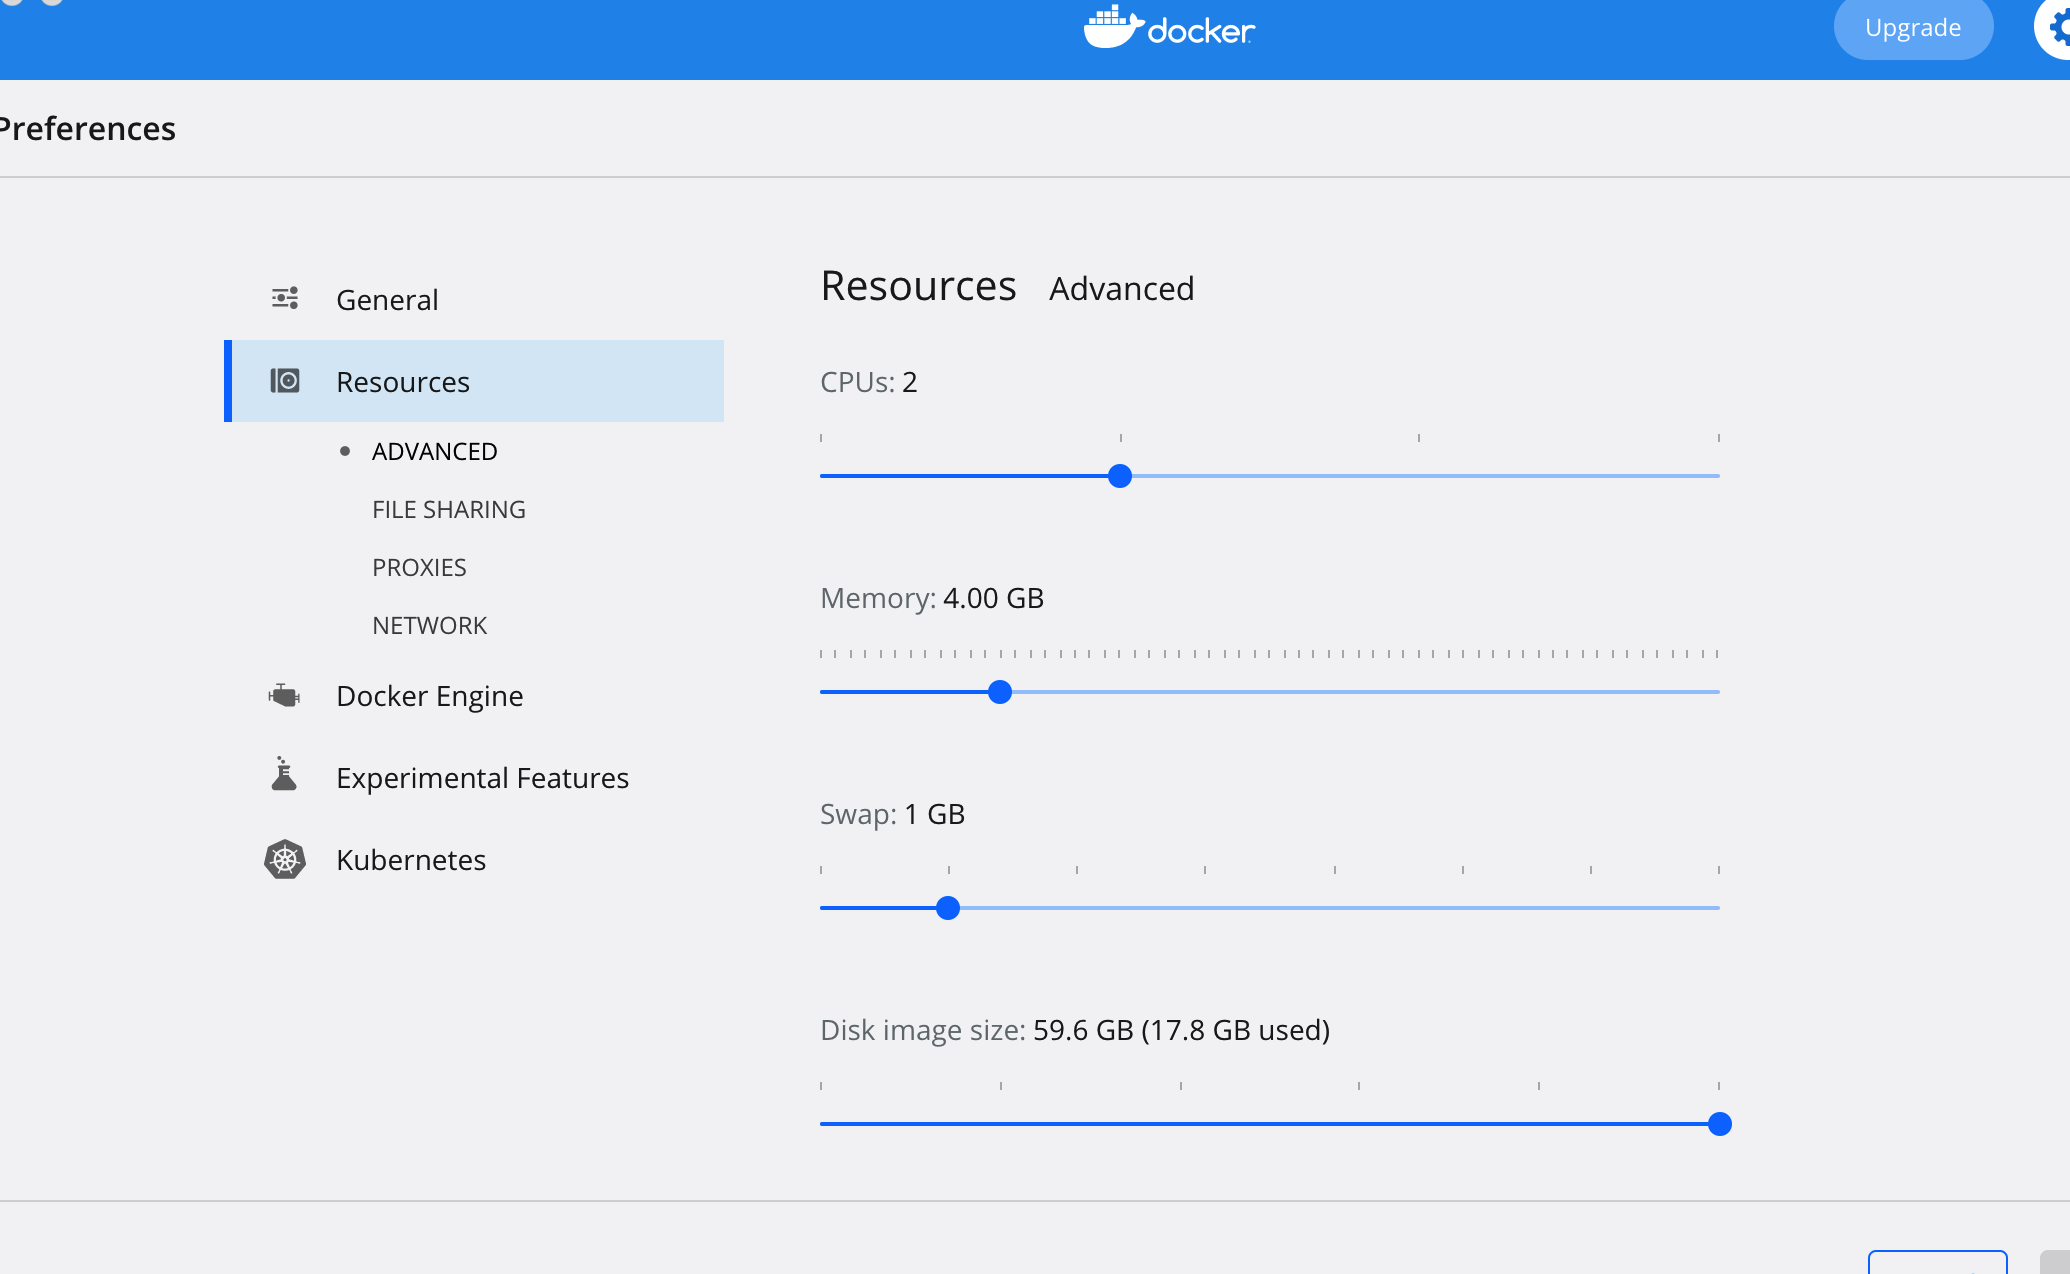Click the Docker whale logo
Screen dimensions: 2070x1274
click(x=1169, y=27)
